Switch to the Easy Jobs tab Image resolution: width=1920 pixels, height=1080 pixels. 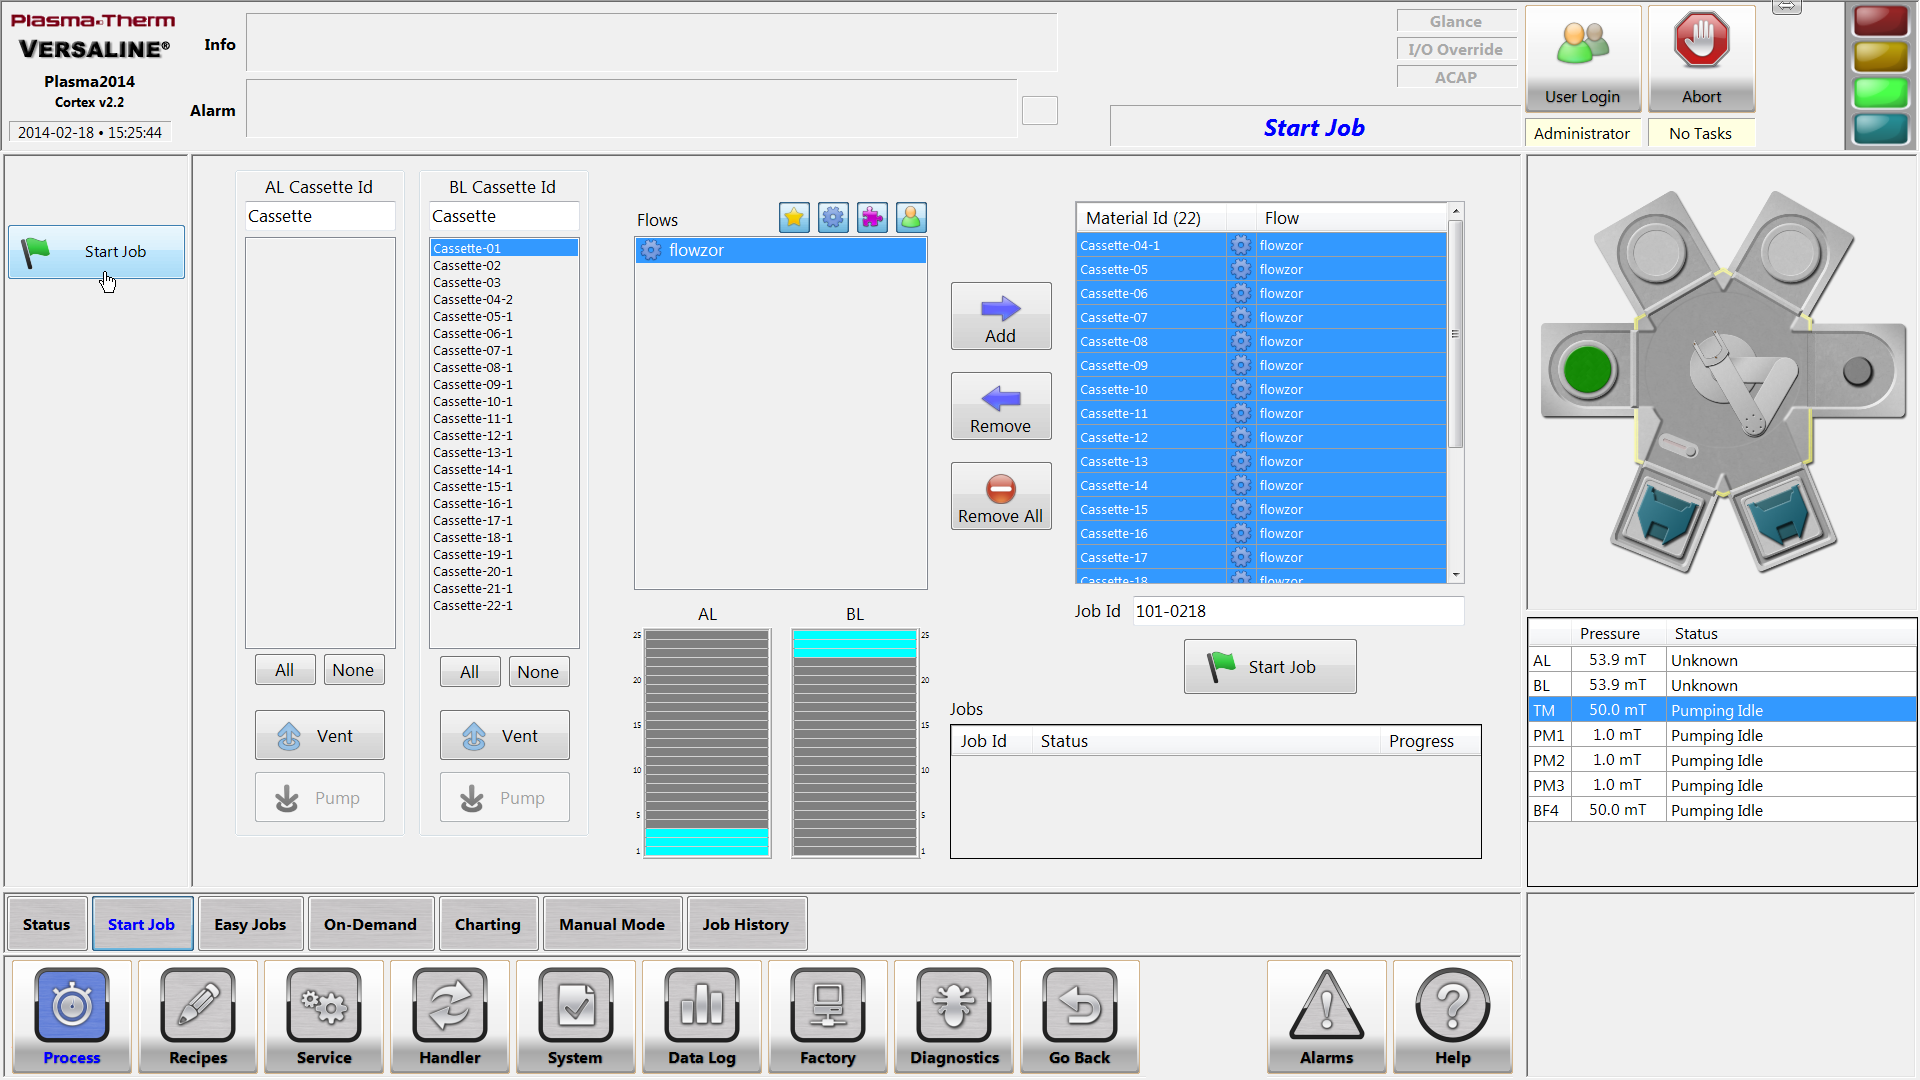point(249,923)
